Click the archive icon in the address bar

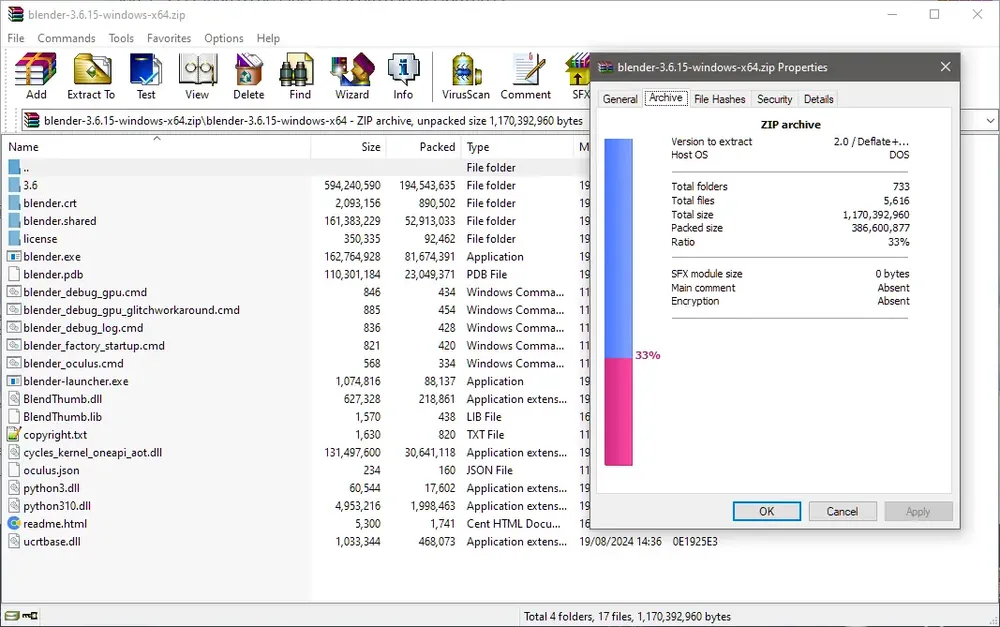tap(31, 120)
